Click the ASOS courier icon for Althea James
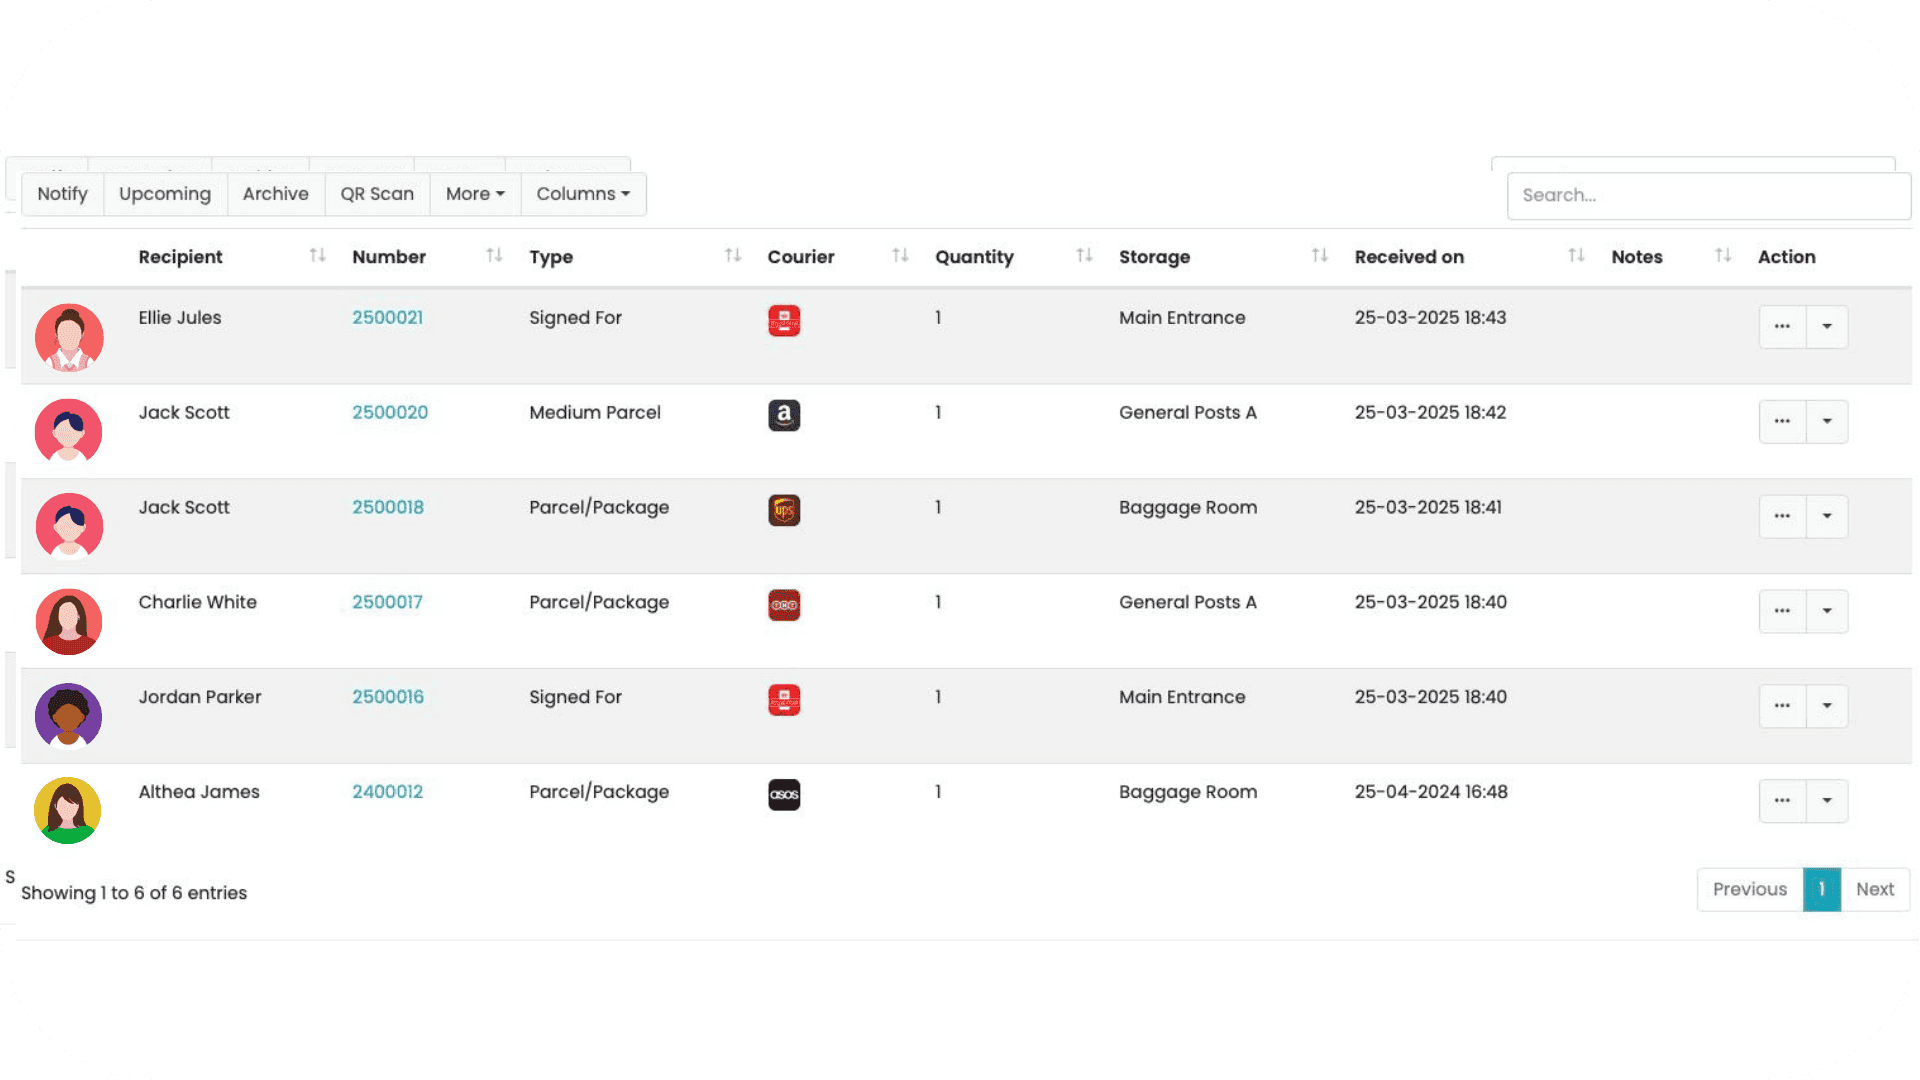1920x1080 pixels. [784, 795]
